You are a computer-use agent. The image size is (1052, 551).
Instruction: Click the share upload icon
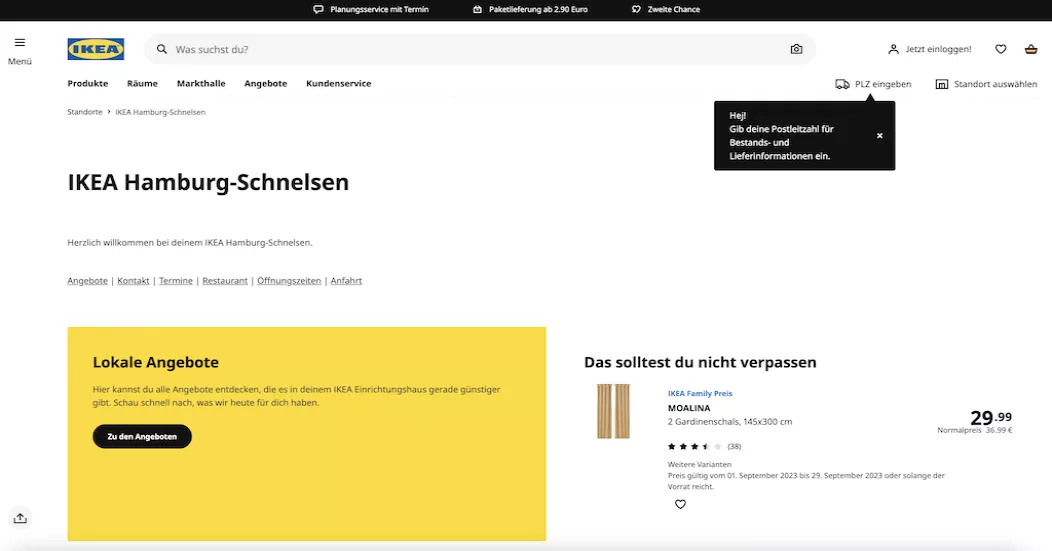[x=20, y=518]
